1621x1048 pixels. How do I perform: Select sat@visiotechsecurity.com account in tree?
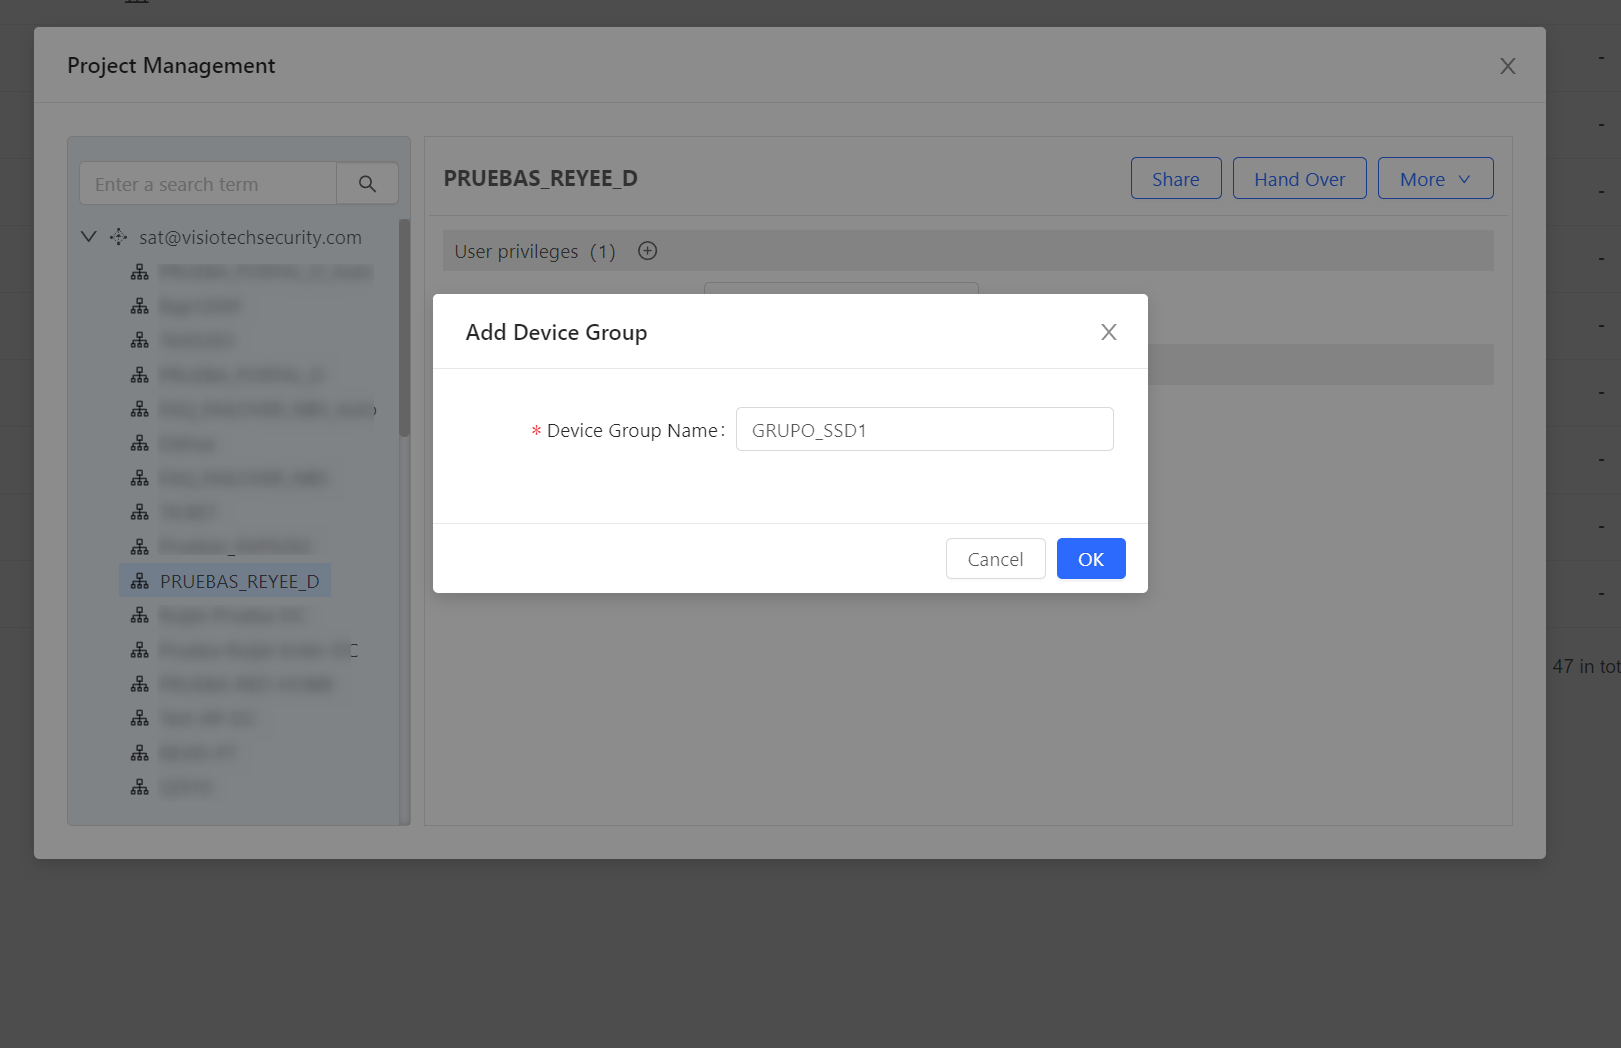tap(250, 237)
